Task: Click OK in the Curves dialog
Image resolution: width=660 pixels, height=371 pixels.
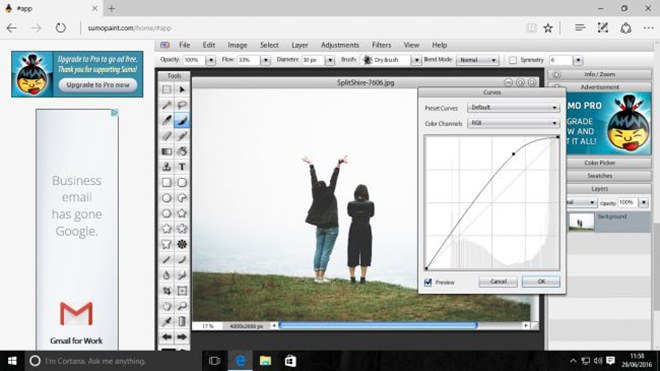Action: click(x=541, y=281)
